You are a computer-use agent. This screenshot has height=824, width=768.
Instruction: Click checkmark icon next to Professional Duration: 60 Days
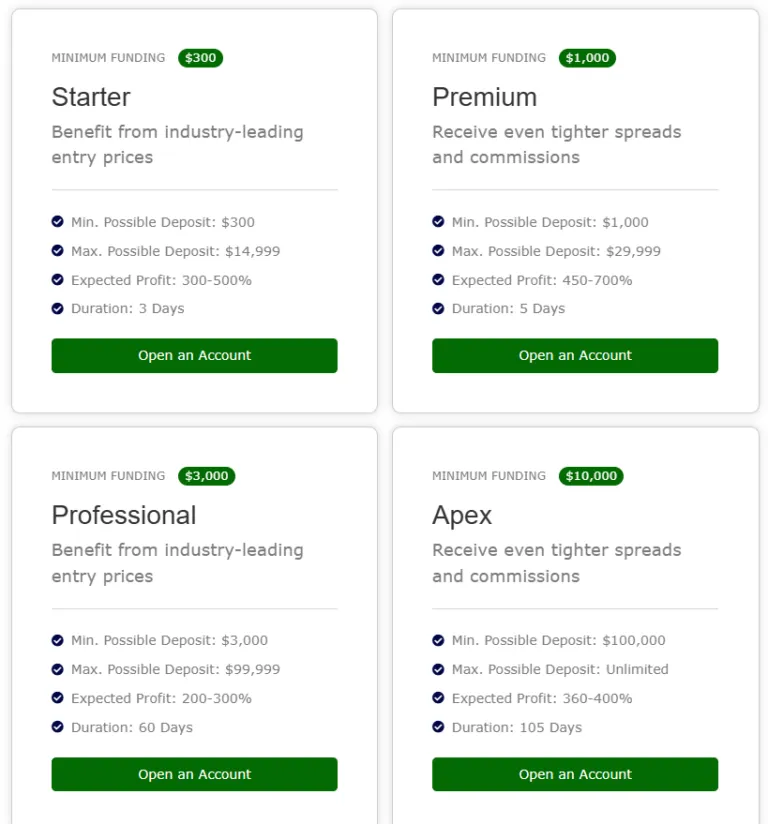(58, 727)
